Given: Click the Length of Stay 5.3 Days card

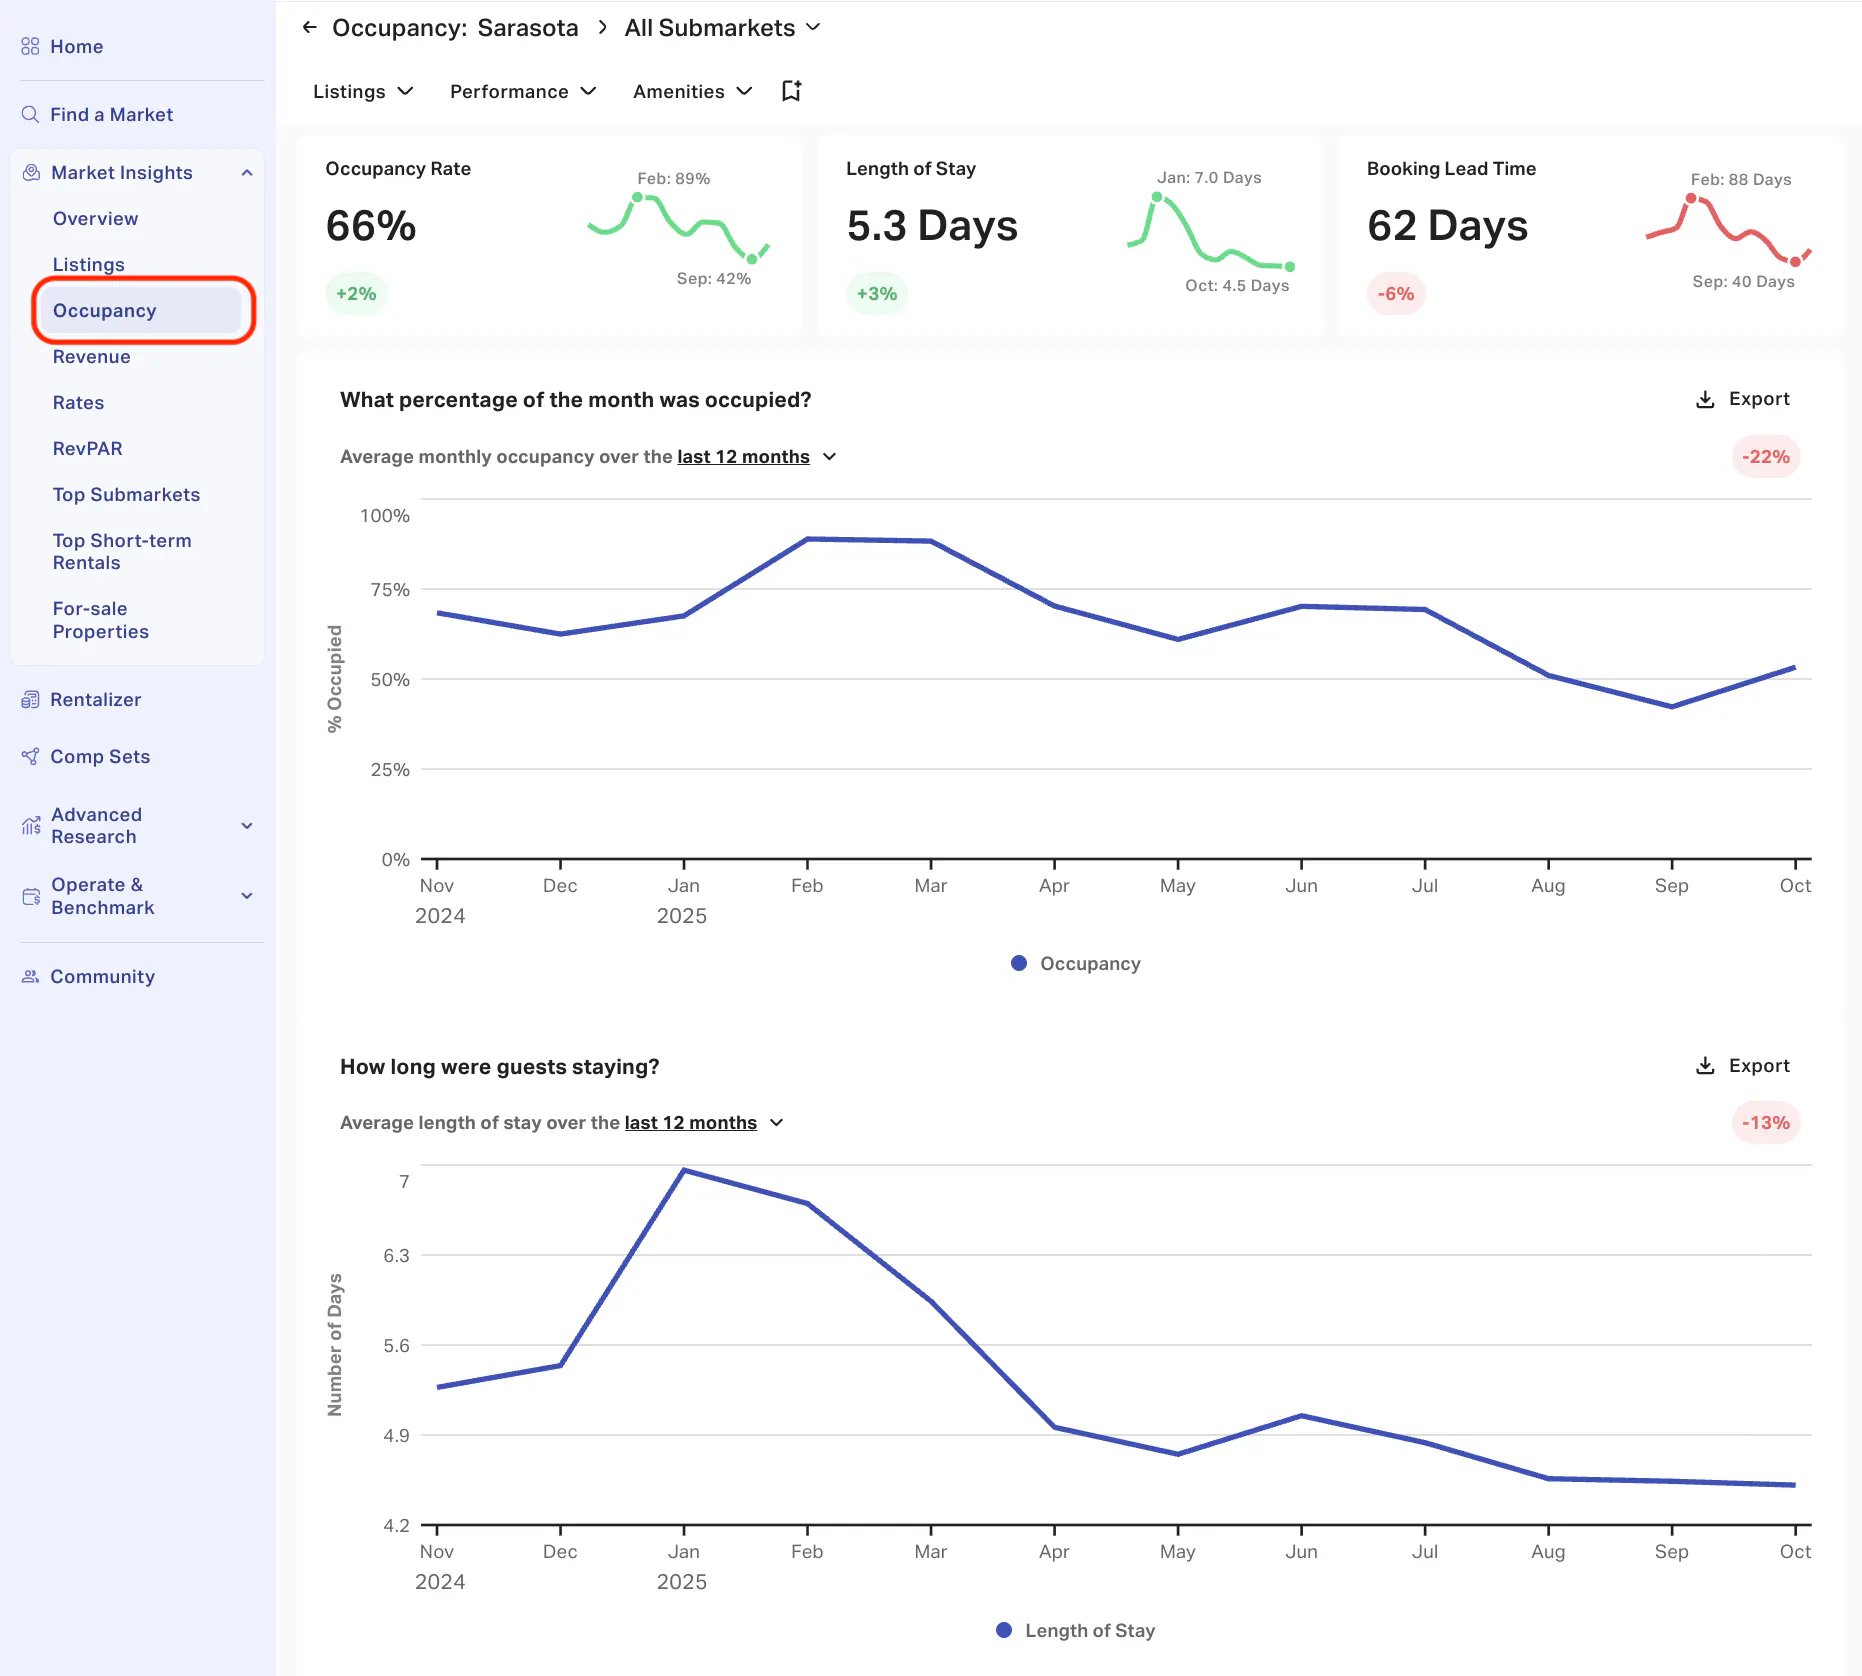Looking at the screenshot, I should [1070, 236].
